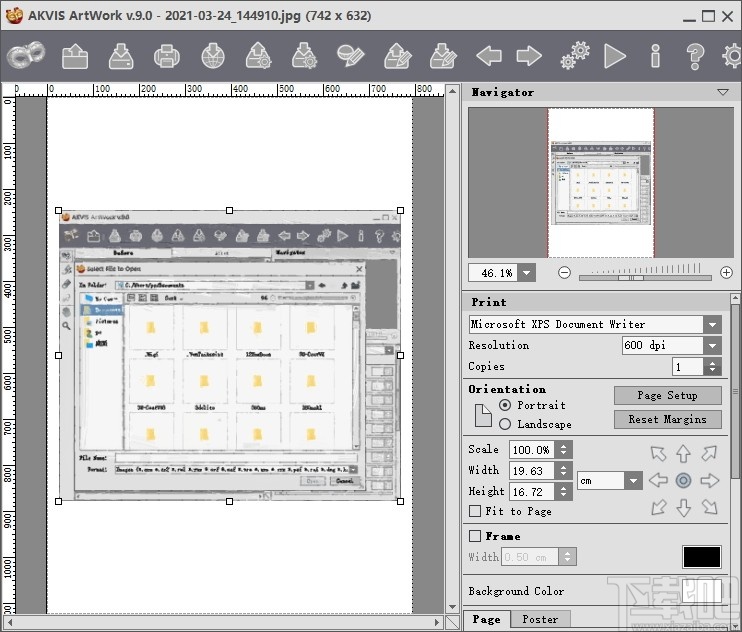The width and height of the screenshot is (742, 632).
Task: Select Landscape orientation
Action: click(505, 424)
